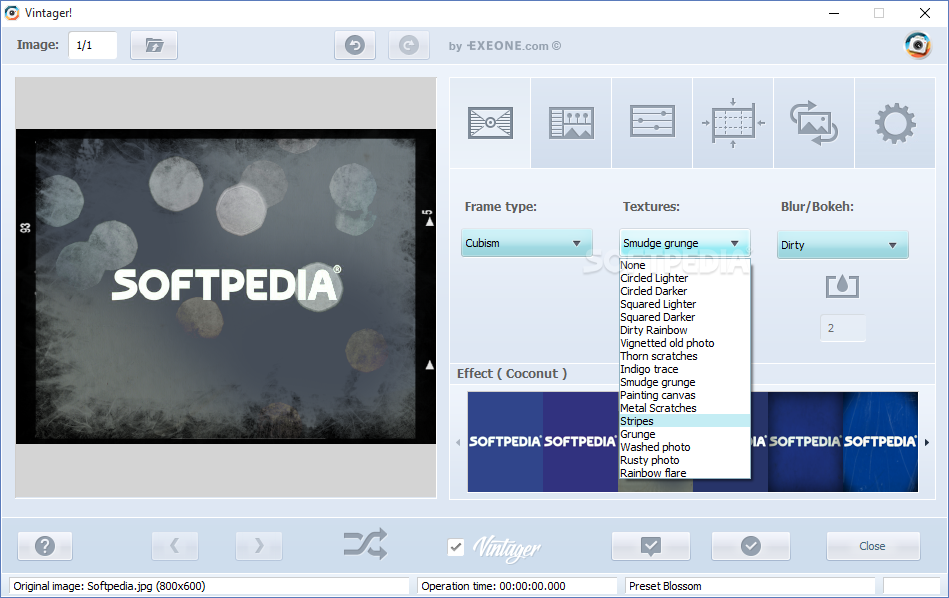Screen dimensions: 949x598
Task: Select the first blue effect thumbnail
Action: tap(505, 442)
